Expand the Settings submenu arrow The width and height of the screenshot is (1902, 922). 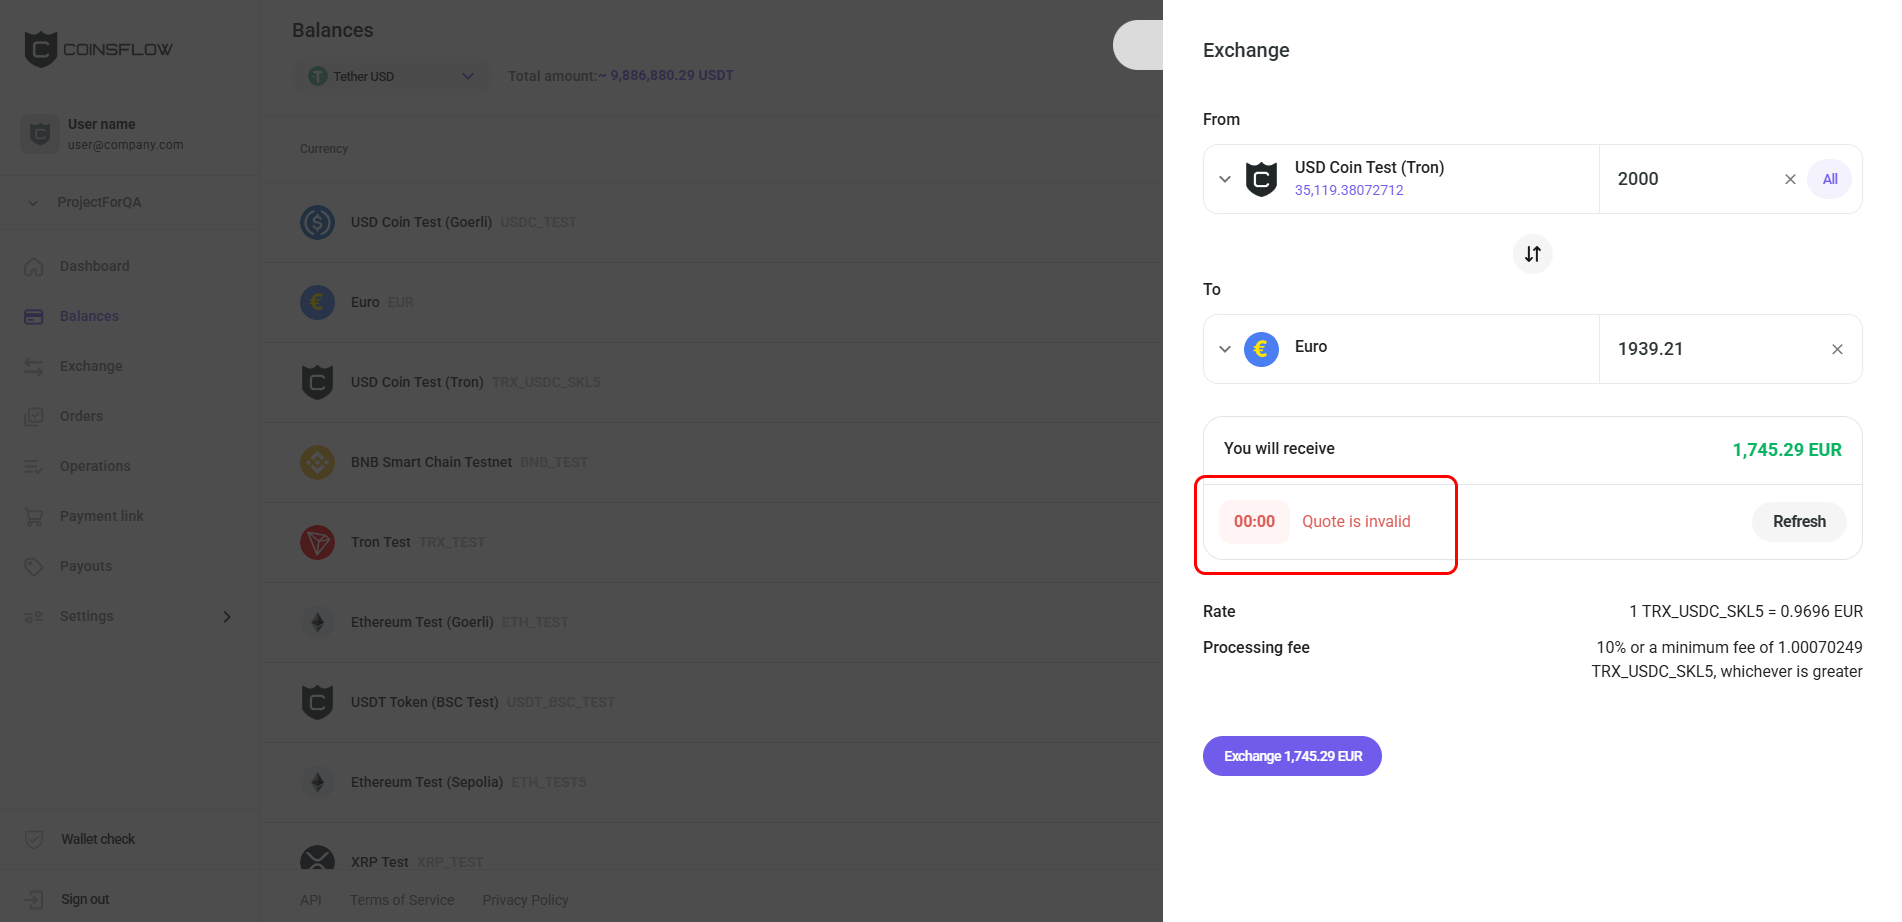(x=227, y=616)
